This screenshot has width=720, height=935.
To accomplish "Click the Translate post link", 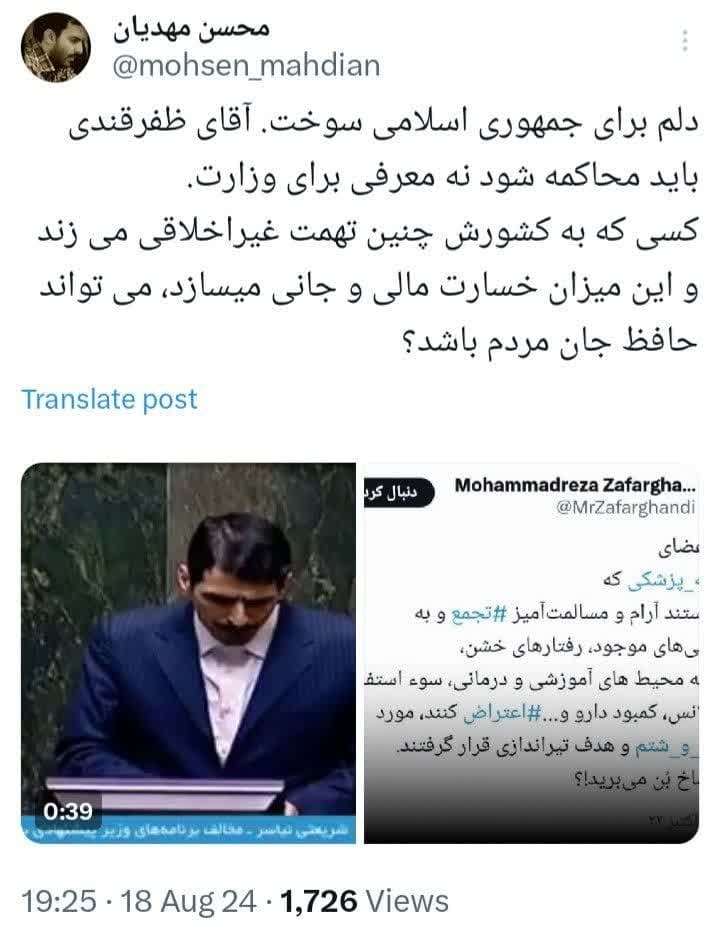I will click(x=109, y=399).
